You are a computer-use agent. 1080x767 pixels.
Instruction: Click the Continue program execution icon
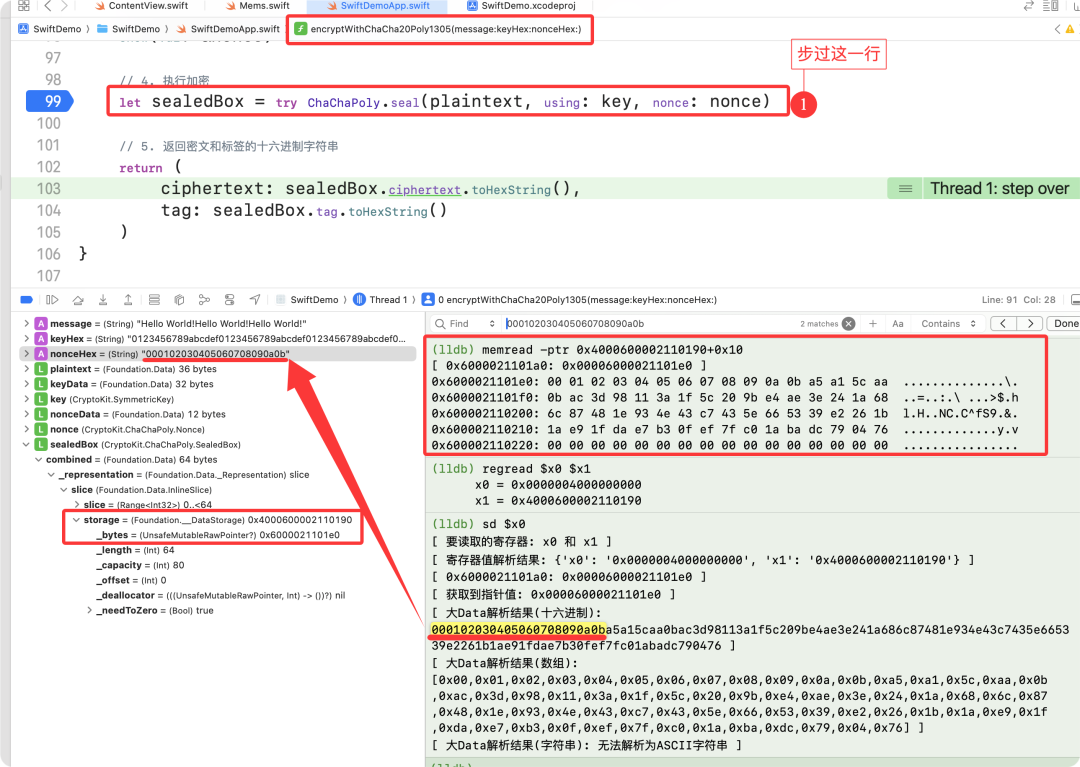pyautogui.click(x=52, y=300)
